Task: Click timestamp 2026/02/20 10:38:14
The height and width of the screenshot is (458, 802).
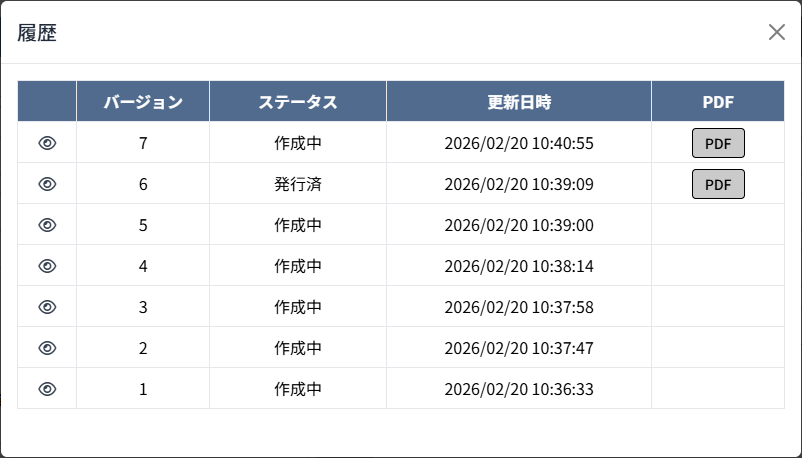Action: click(519, 266)
